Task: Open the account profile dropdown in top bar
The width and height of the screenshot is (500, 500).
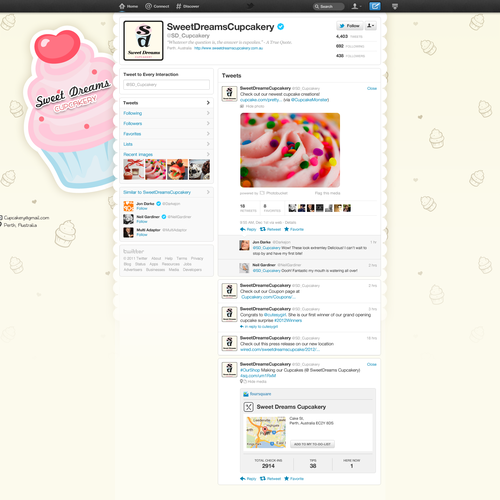Action: (x=356, y=6)
